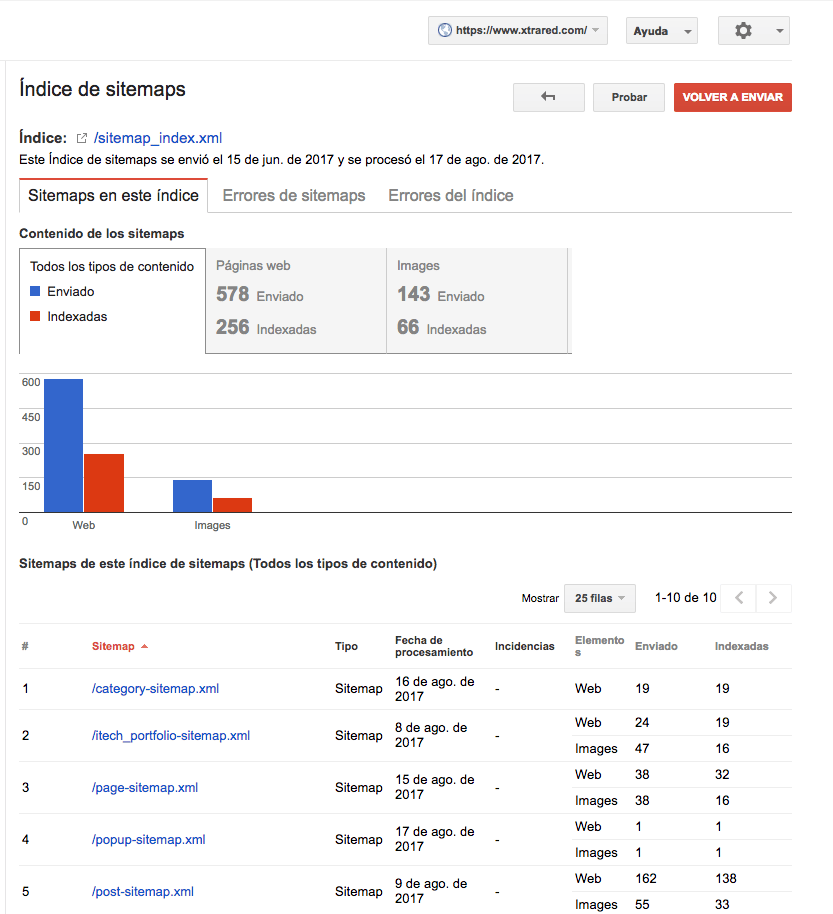
Task: Click the VOLVER A ENVIAR button
Action: (x=733, y=97)
